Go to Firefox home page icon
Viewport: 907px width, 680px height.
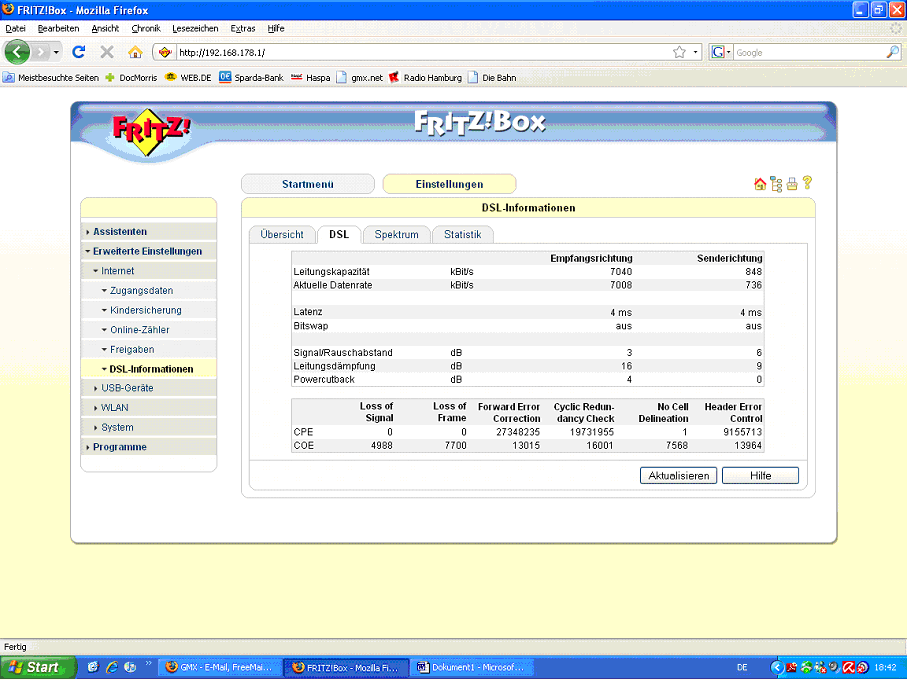pyautogui.click(x=135, y=52)
